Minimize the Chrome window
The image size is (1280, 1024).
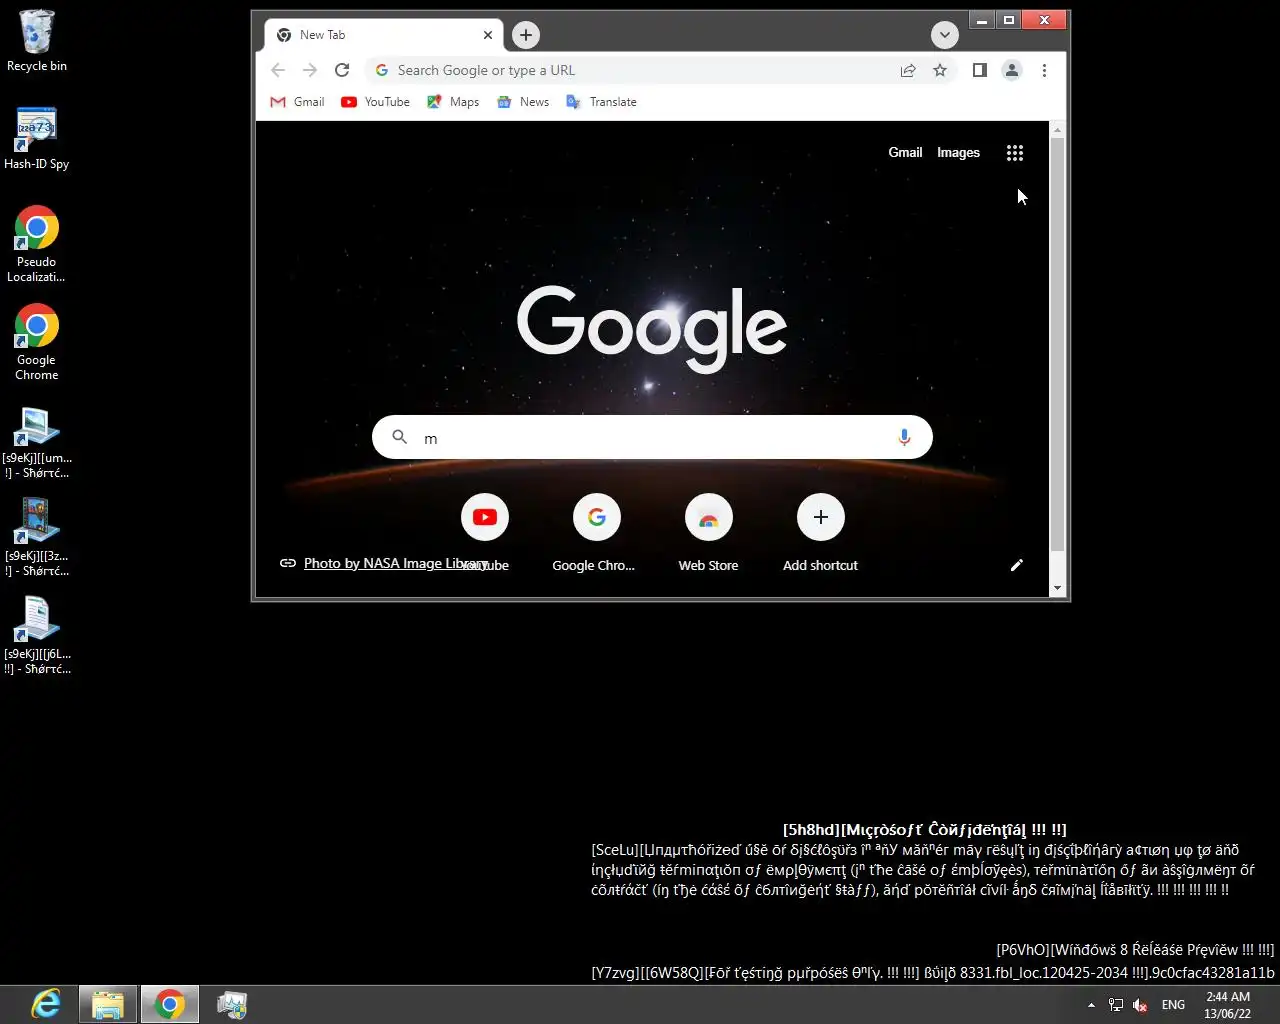[x=982, y=20]
